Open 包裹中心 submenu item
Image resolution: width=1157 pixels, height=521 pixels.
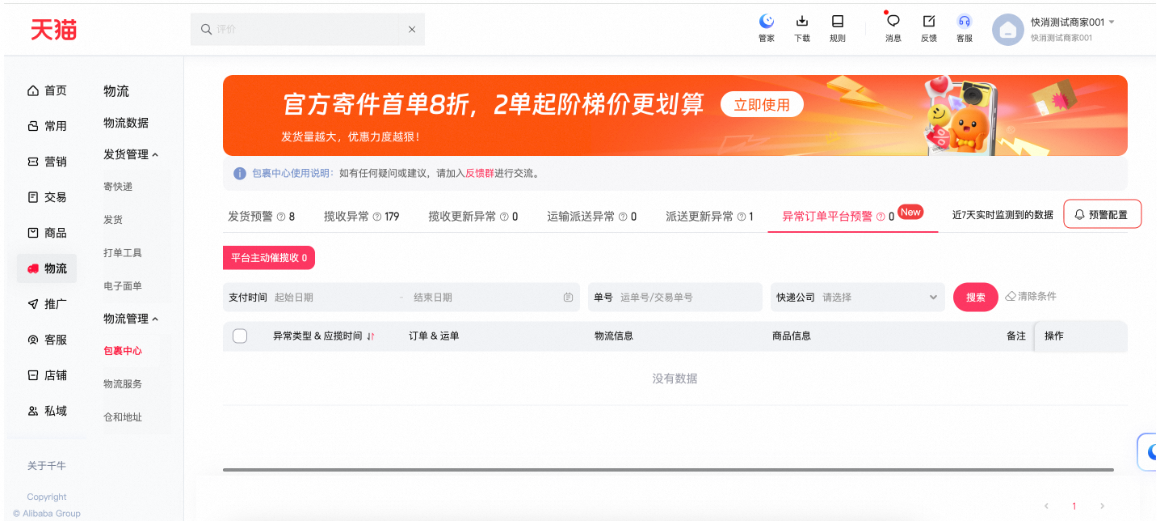pos(122,351)
